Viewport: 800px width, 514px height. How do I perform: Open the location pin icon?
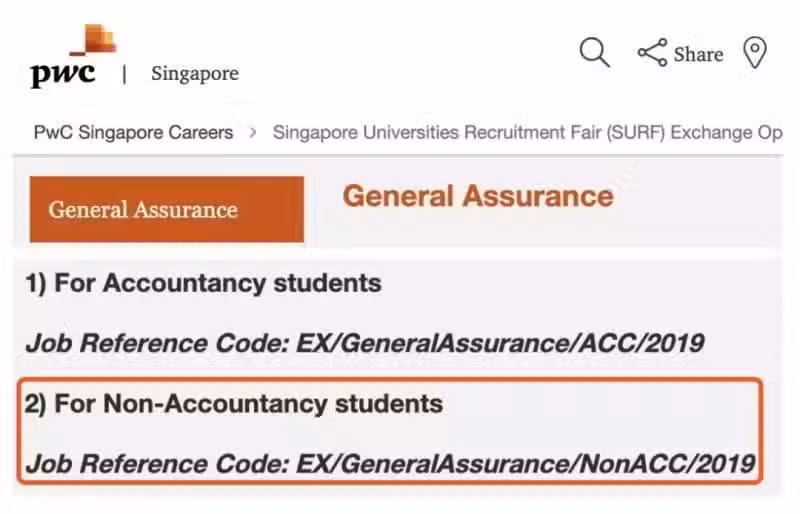pos(755,52)
